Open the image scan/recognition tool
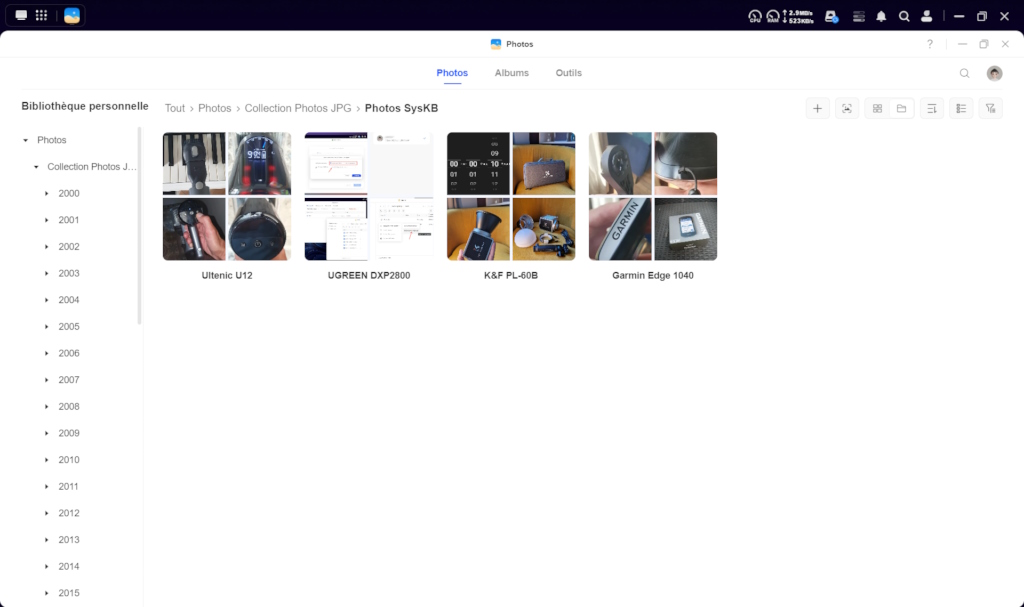The height and width of the screenshot is (607, 1024). click(x=847, y=108)
